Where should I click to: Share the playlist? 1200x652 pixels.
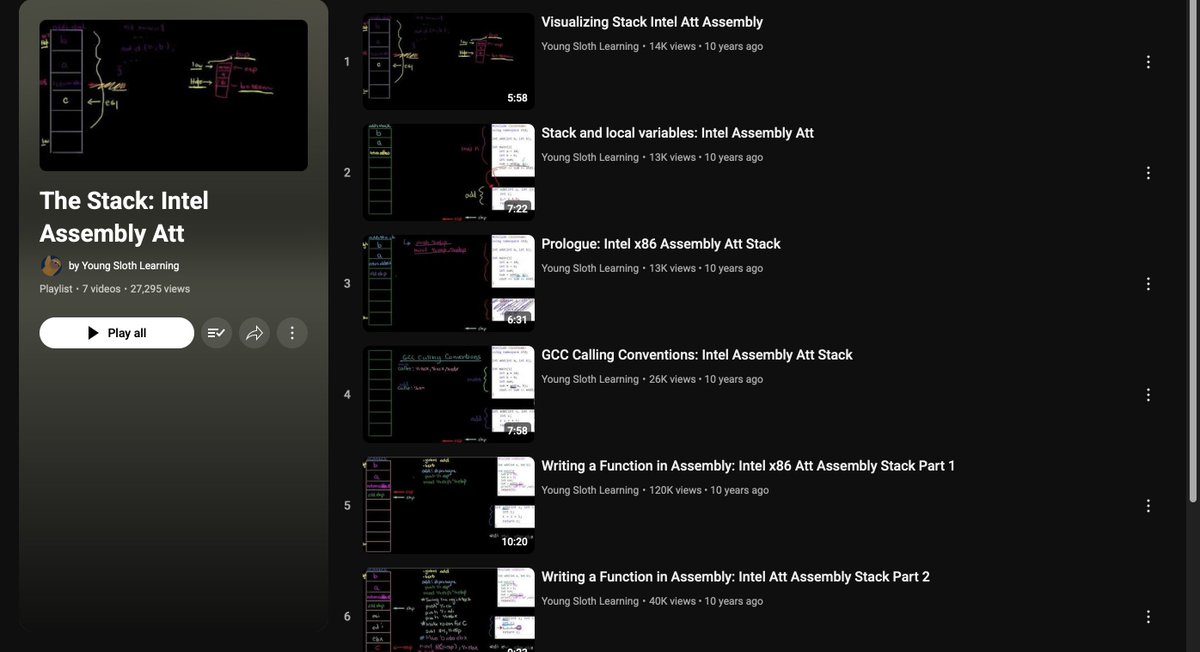point(254,332)
